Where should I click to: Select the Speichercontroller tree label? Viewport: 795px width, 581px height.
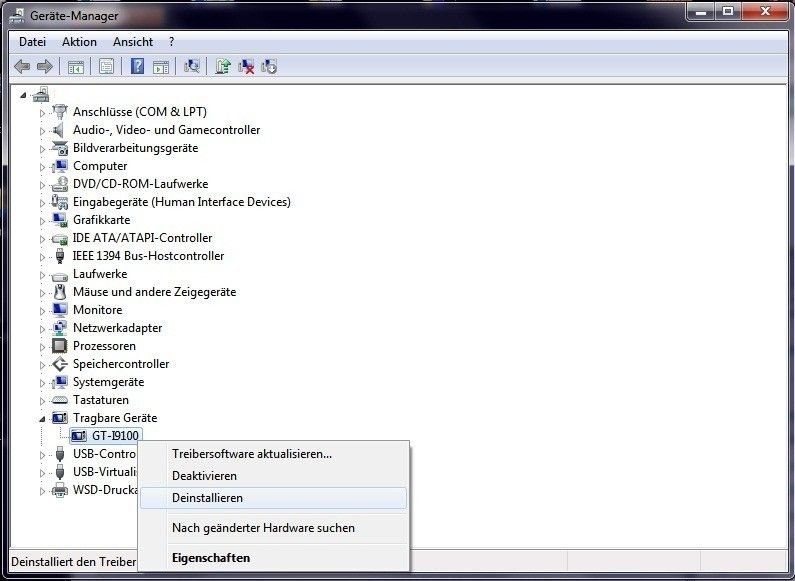click(121, 364)
